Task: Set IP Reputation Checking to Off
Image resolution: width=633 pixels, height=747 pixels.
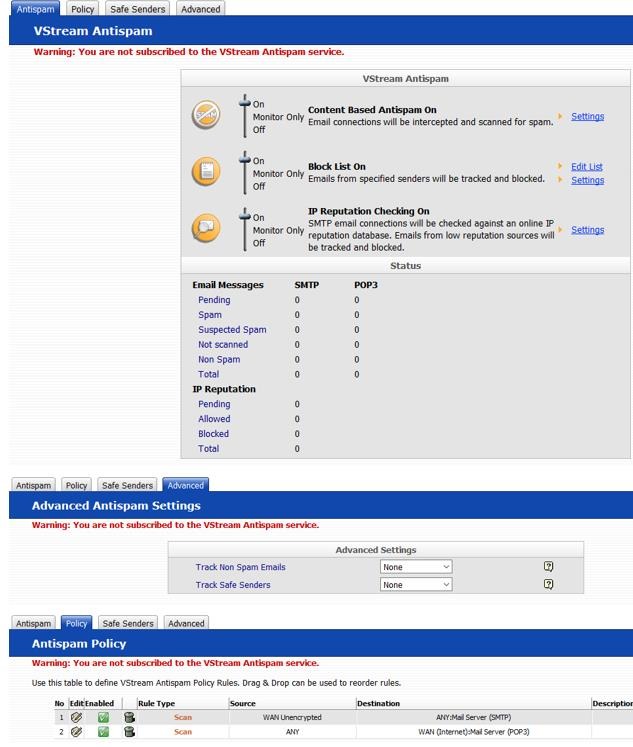Action: pyautogui.click(x=259, y=243)
